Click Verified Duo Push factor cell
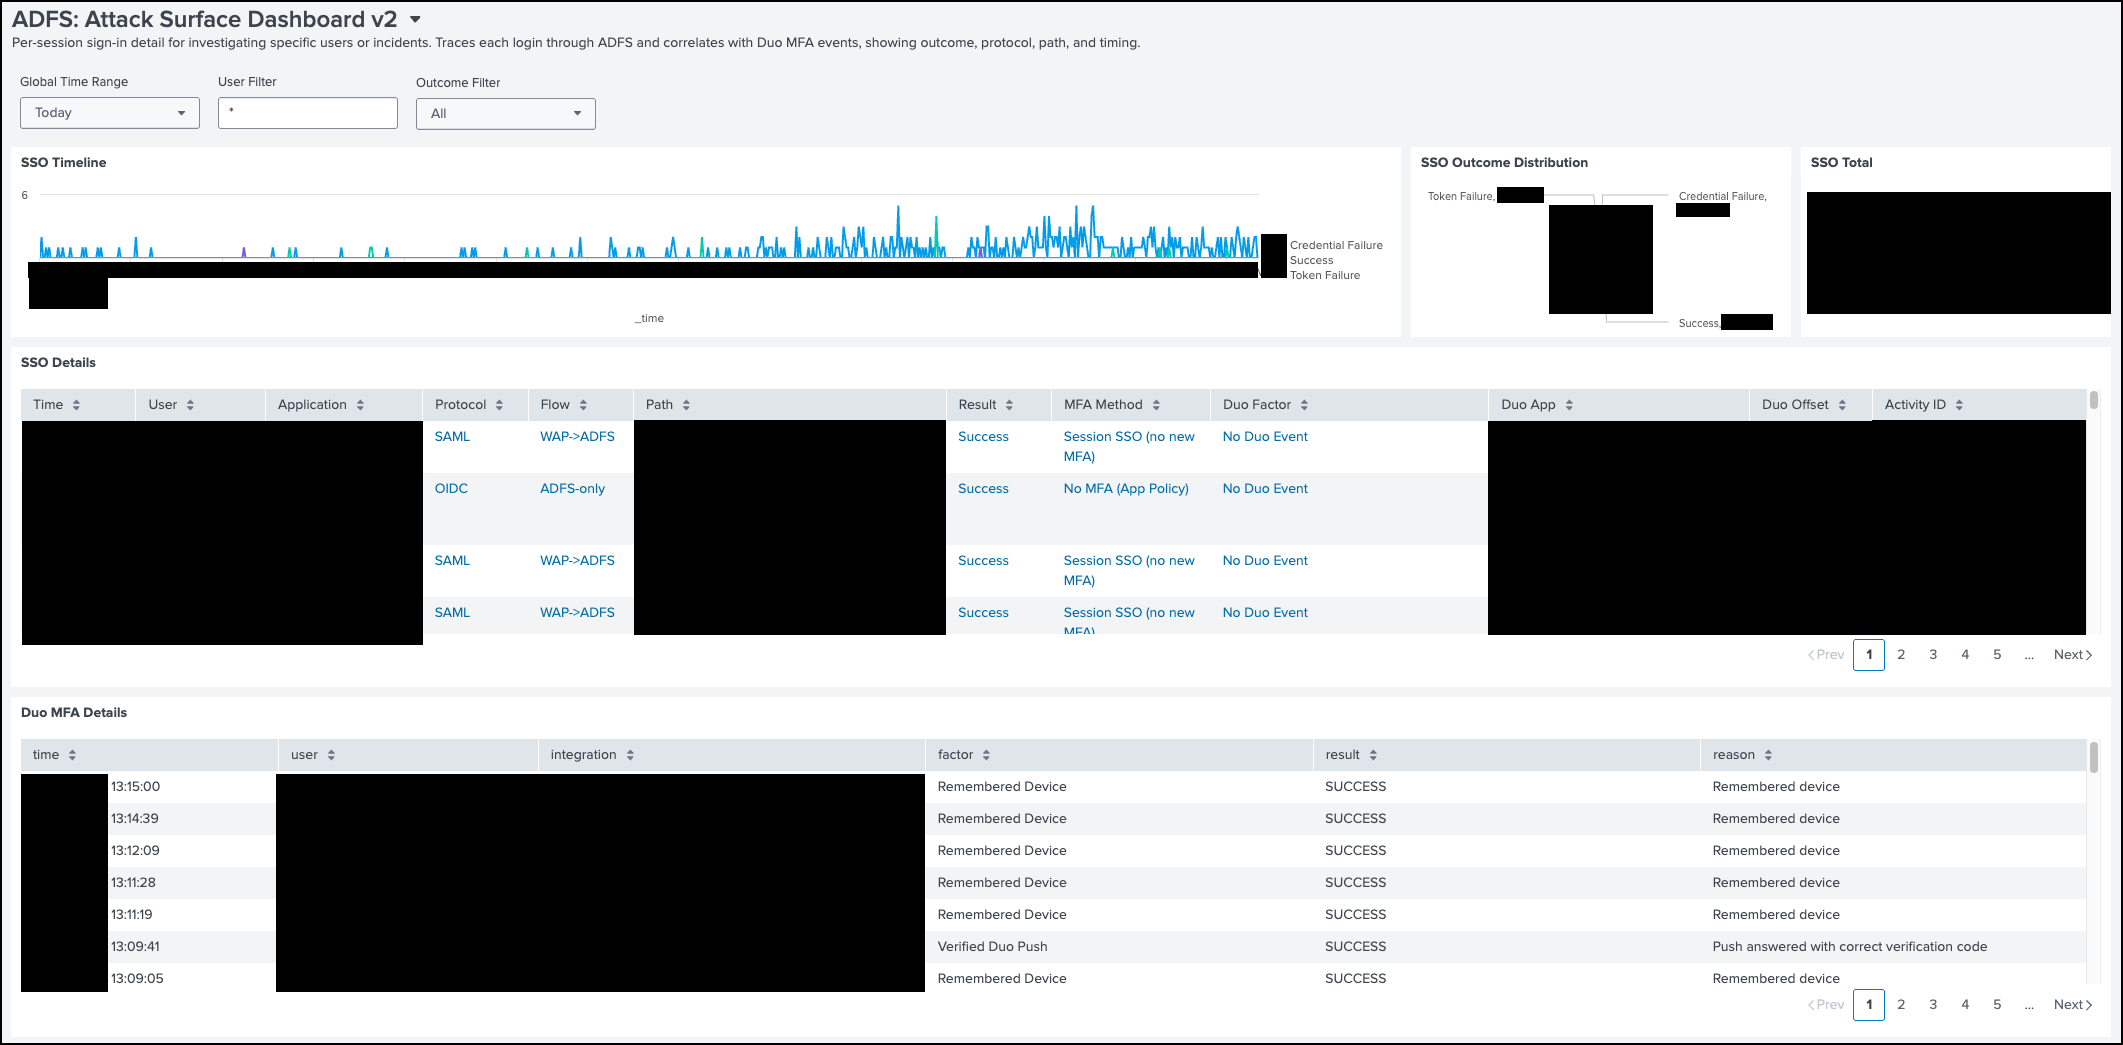The image size is (2123, 1045). (x=993, y=947)
